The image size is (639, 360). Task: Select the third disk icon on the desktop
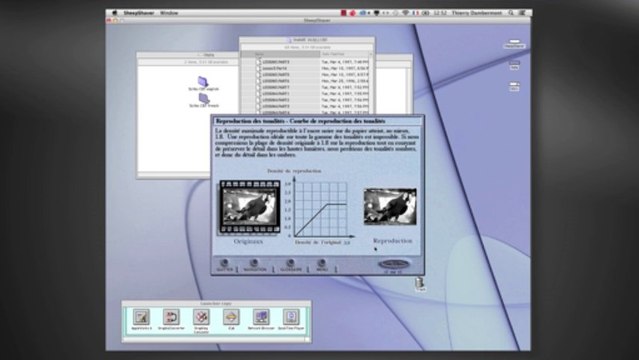click(x=514, y=85)
